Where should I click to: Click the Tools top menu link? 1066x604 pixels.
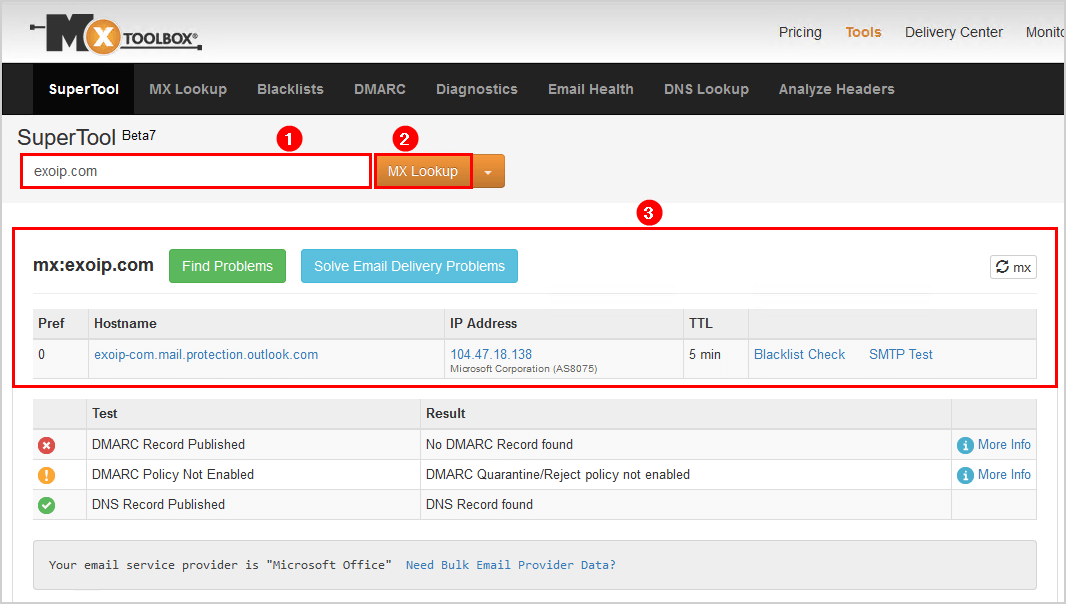coord(863,32)
